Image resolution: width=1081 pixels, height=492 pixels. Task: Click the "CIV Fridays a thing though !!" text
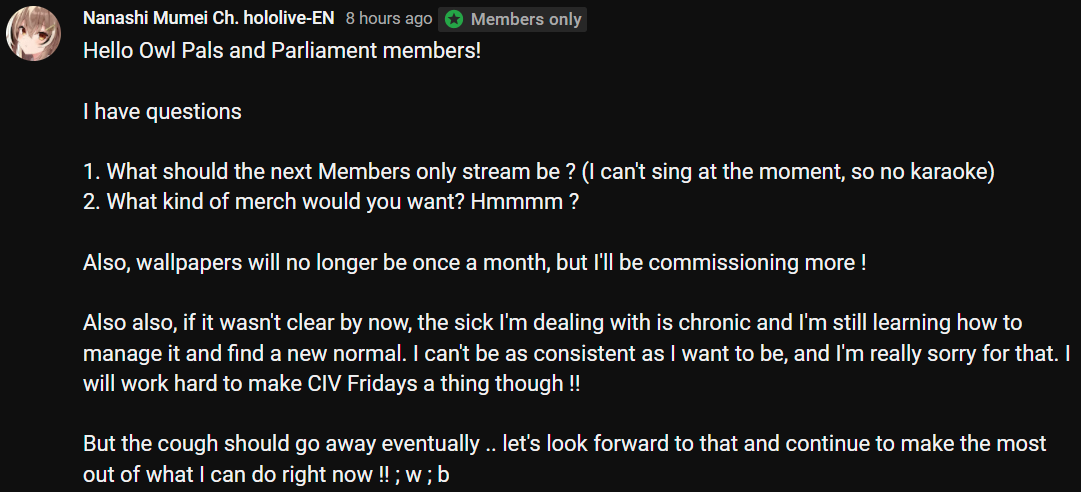coord(443,384)
